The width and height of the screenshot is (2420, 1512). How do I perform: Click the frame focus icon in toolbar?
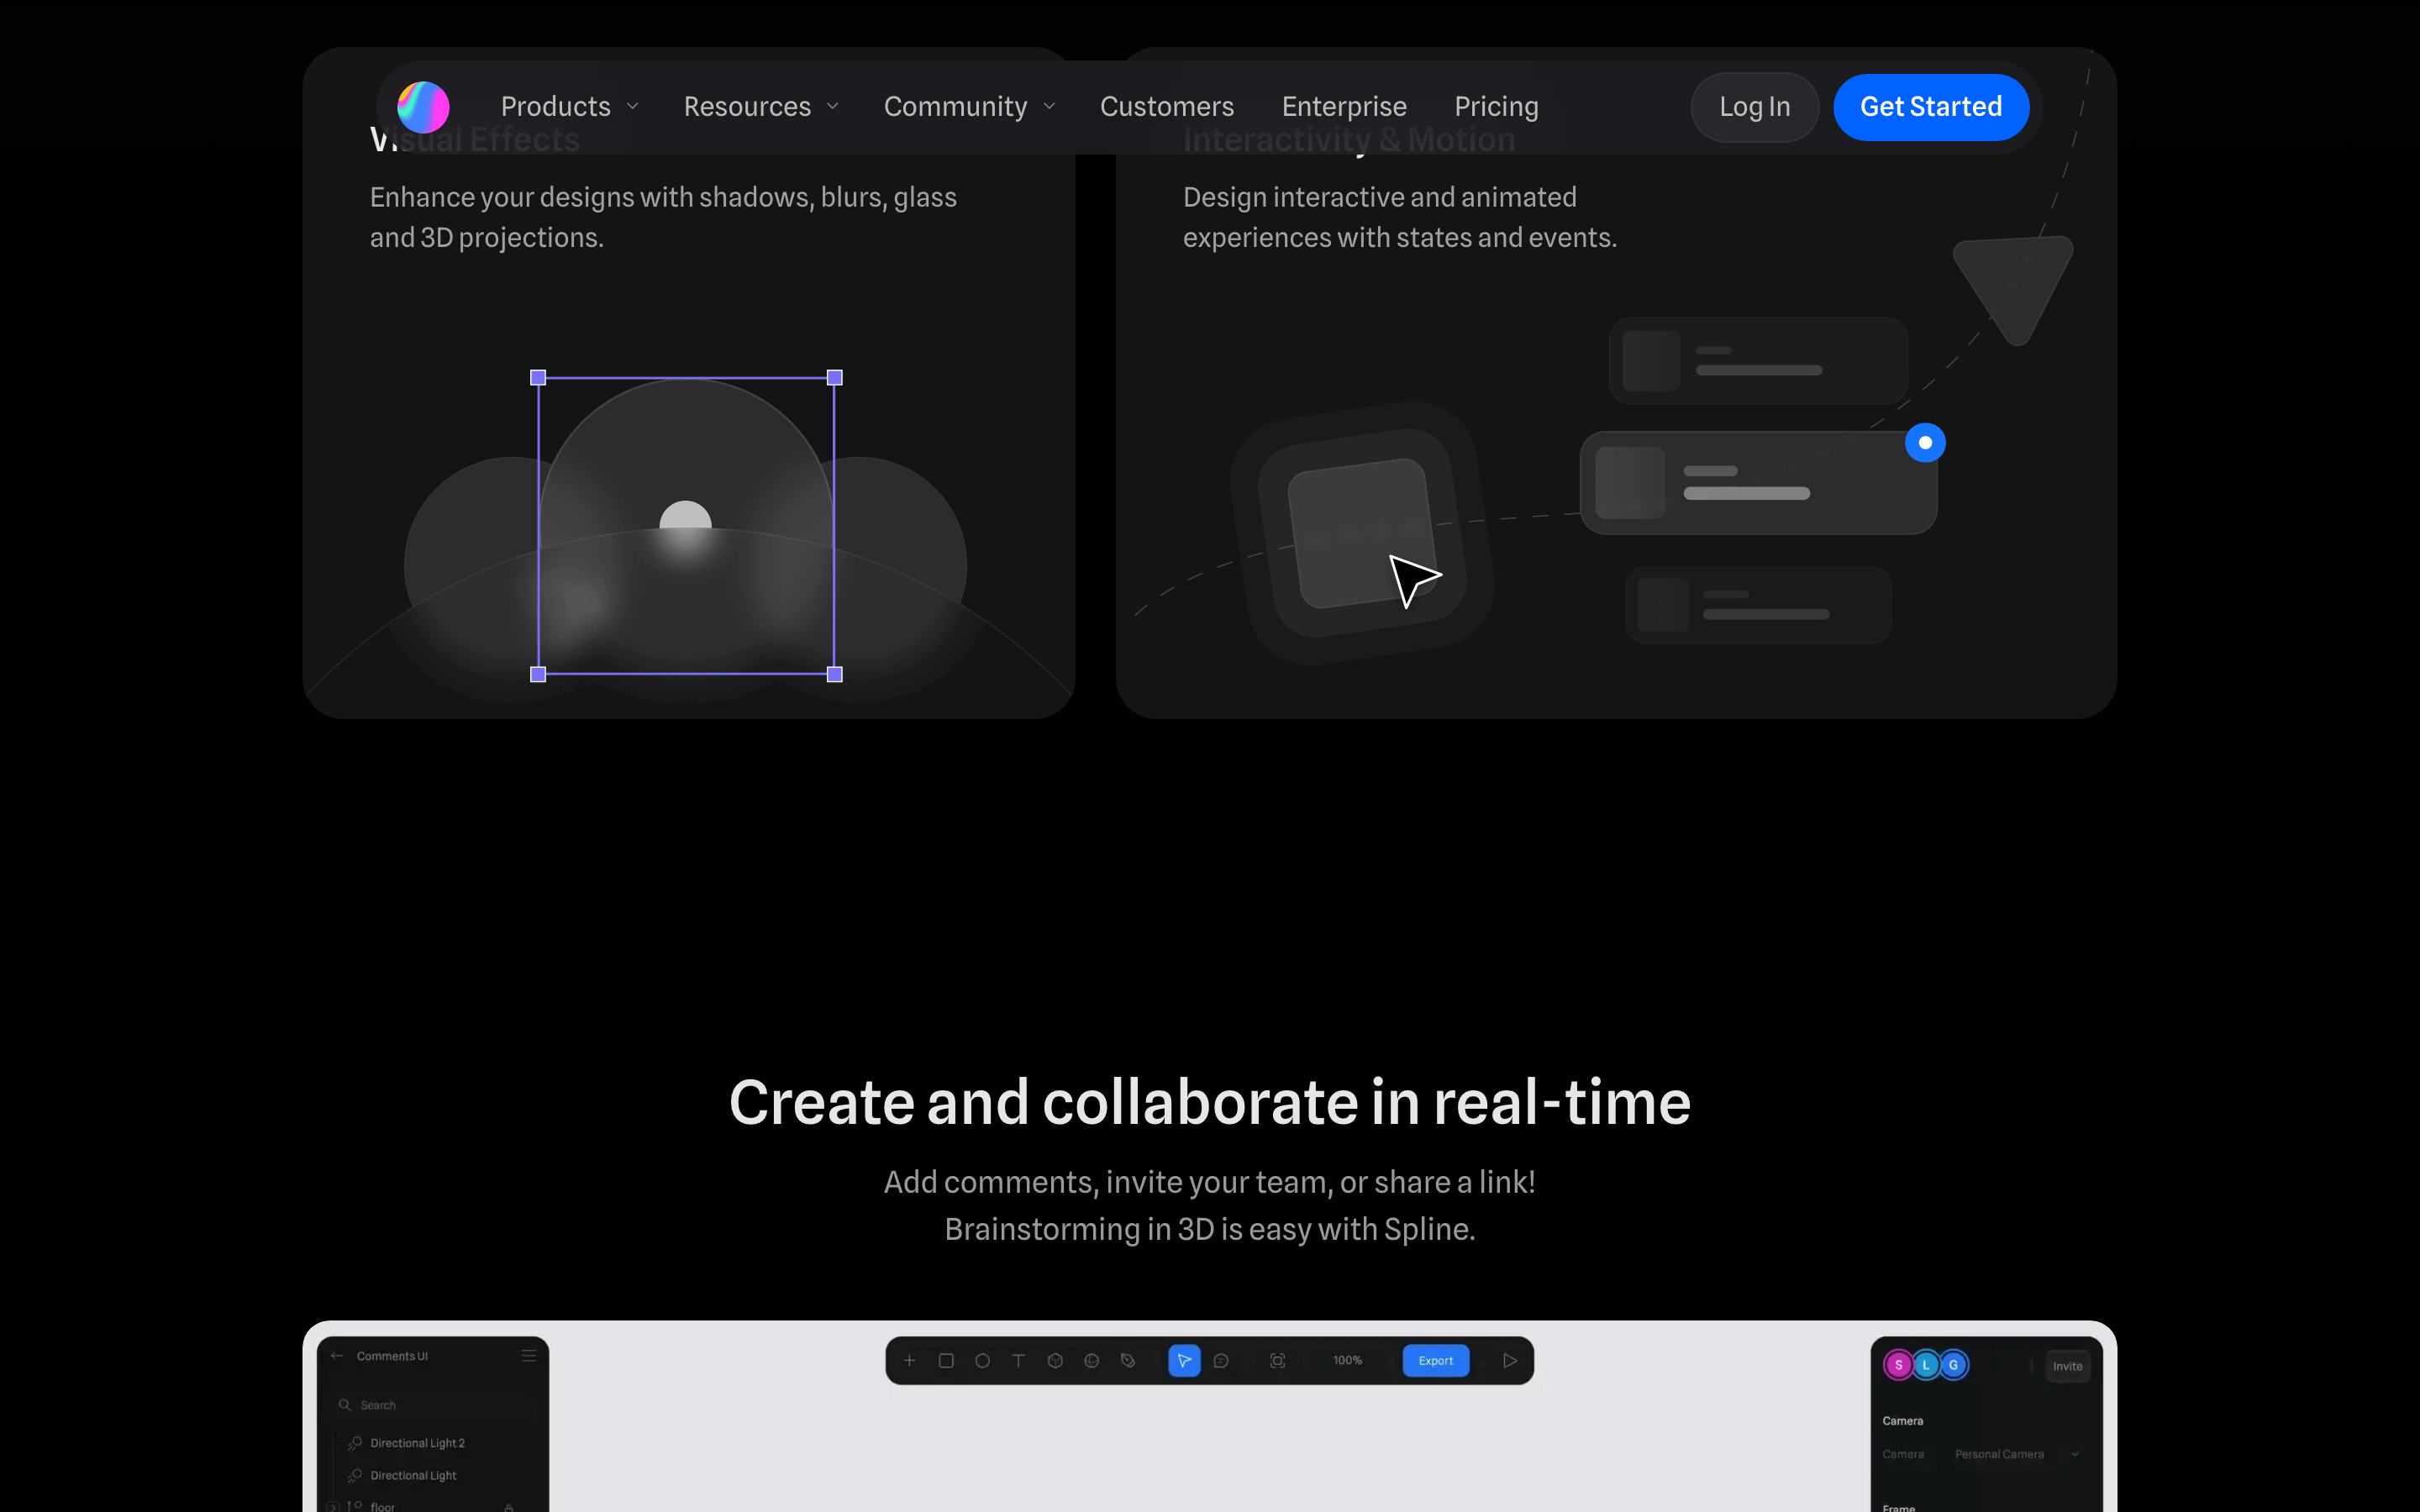pyautogui.click(x=1277, y=1360)
